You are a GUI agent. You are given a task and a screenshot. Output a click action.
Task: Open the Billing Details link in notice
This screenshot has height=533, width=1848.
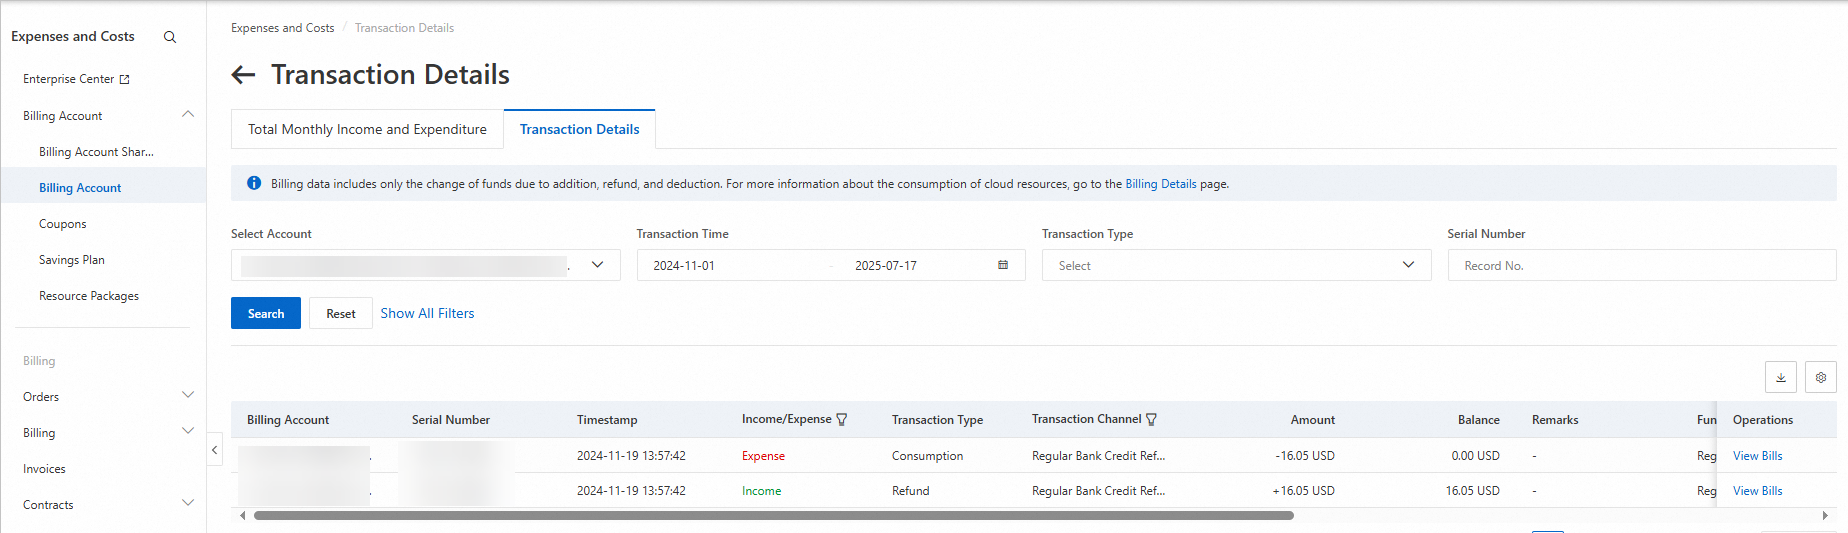[x=1160, y=184]
